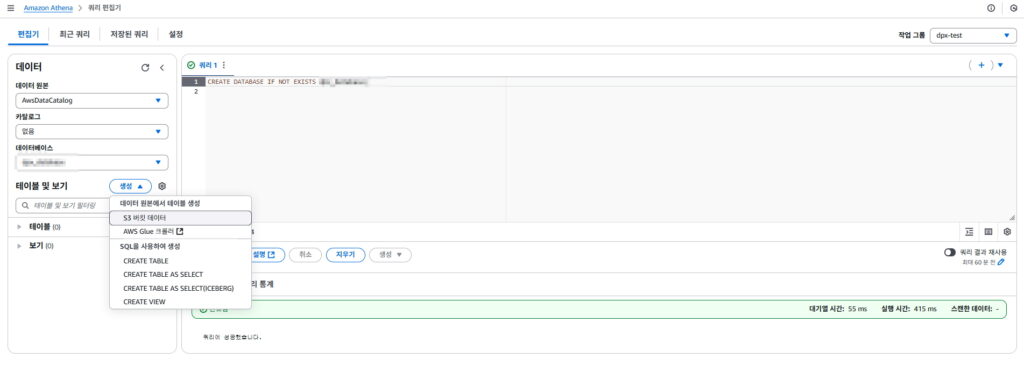This screenshot has height=380, width=1024.
Task: Click the Clear button
Action: tap(345, 255)
